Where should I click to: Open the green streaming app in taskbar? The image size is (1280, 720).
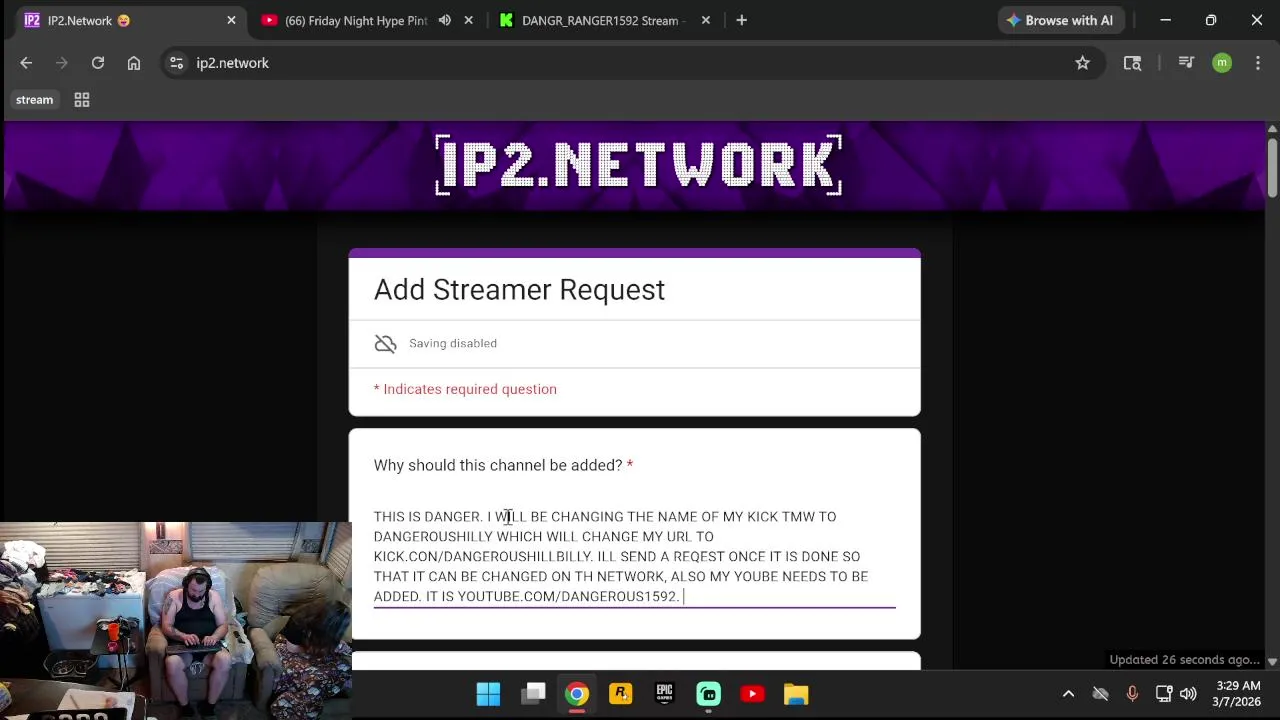[708, 694]
